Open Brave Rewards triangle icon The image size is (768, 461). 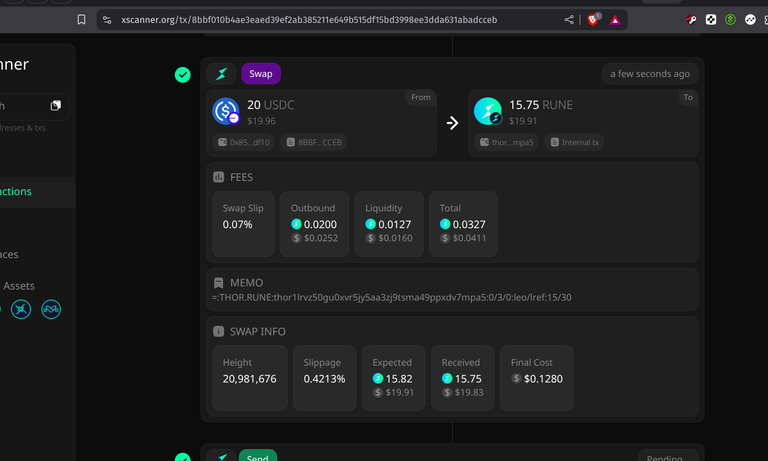coord(615,20)
